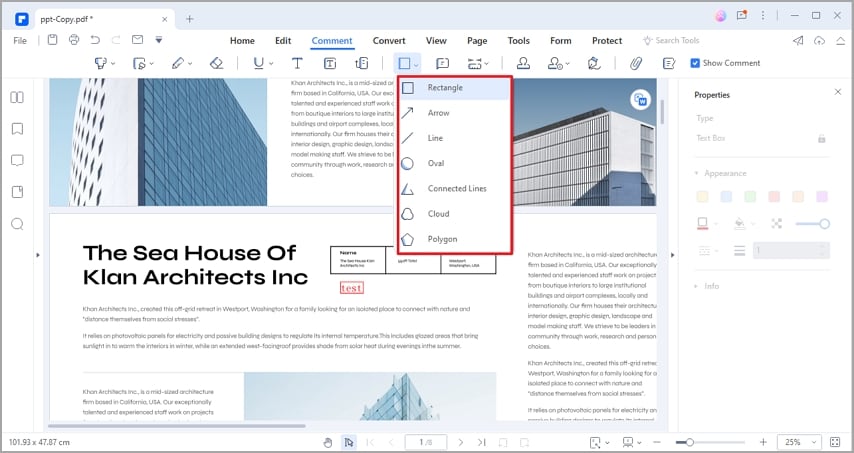Switch to the Edit tab
The width and height of the screenshot is (854, 453).
coord(283,40)
